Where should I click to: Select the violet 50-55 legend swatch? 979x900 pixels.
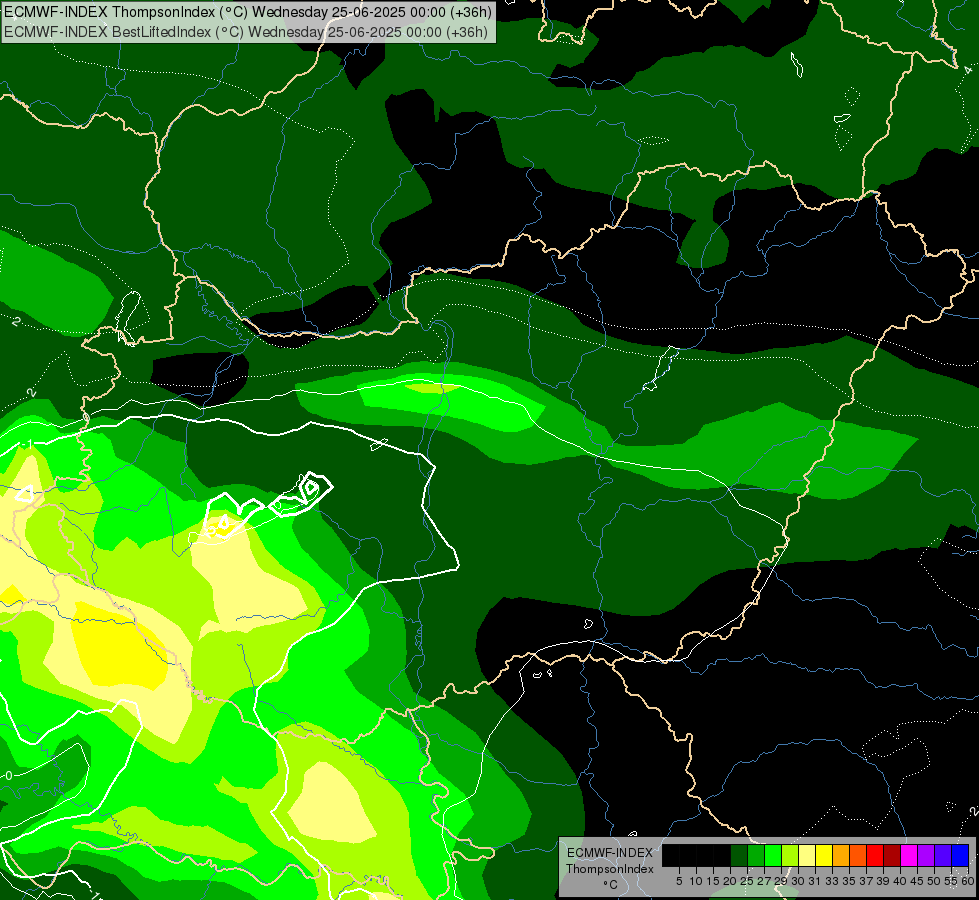tap(942, 855)
